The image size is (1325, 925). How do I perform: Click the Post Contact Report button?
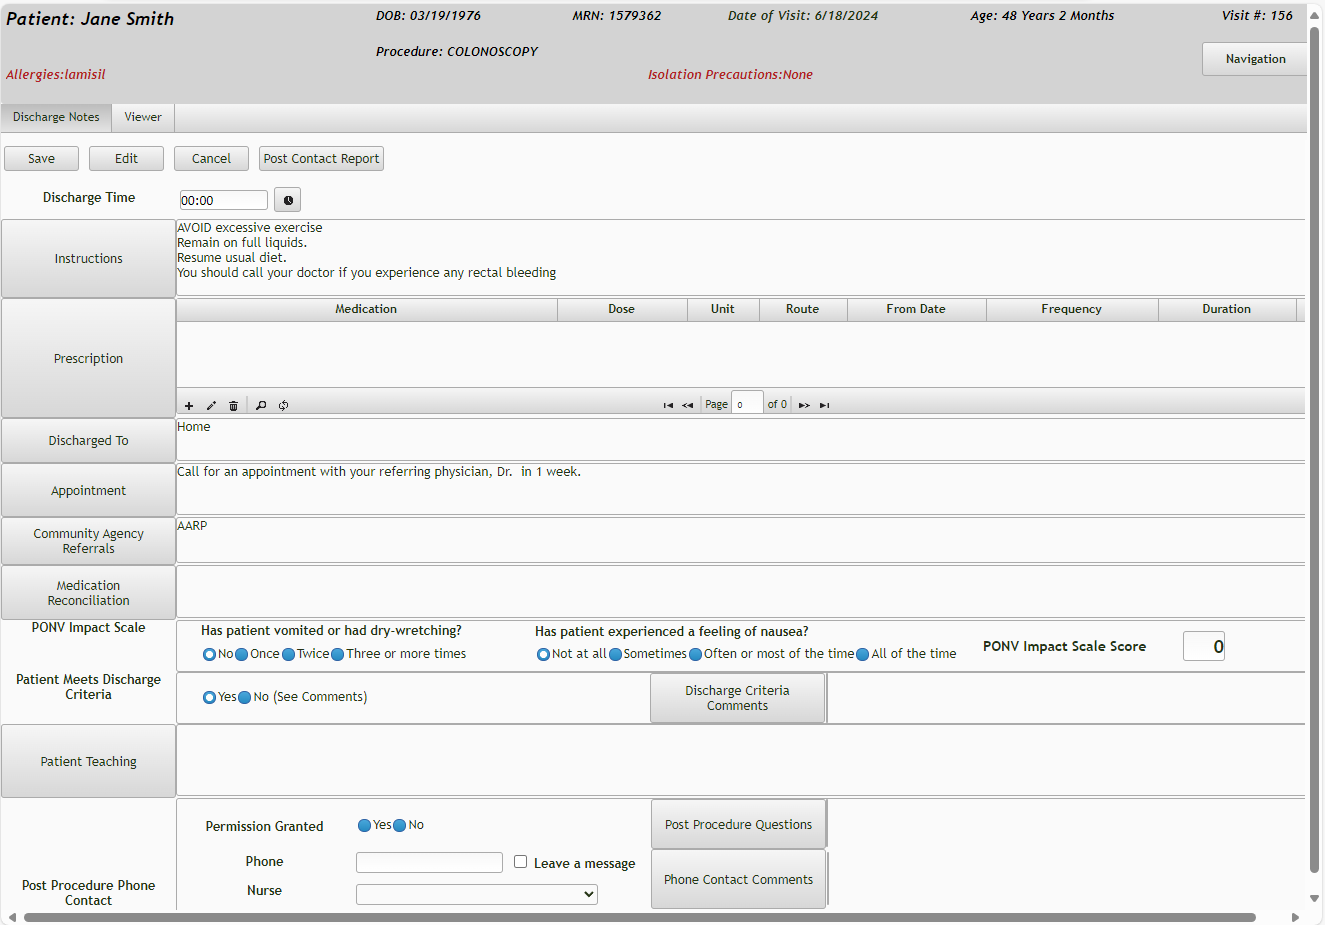coord(321,159)
